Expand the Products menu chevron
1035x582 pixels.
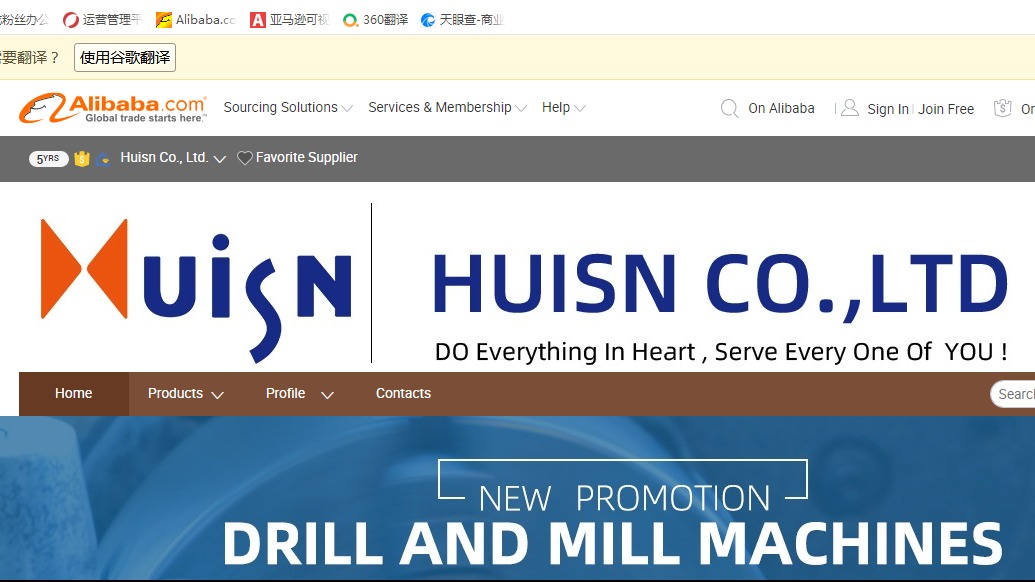[x=217, y=395]
